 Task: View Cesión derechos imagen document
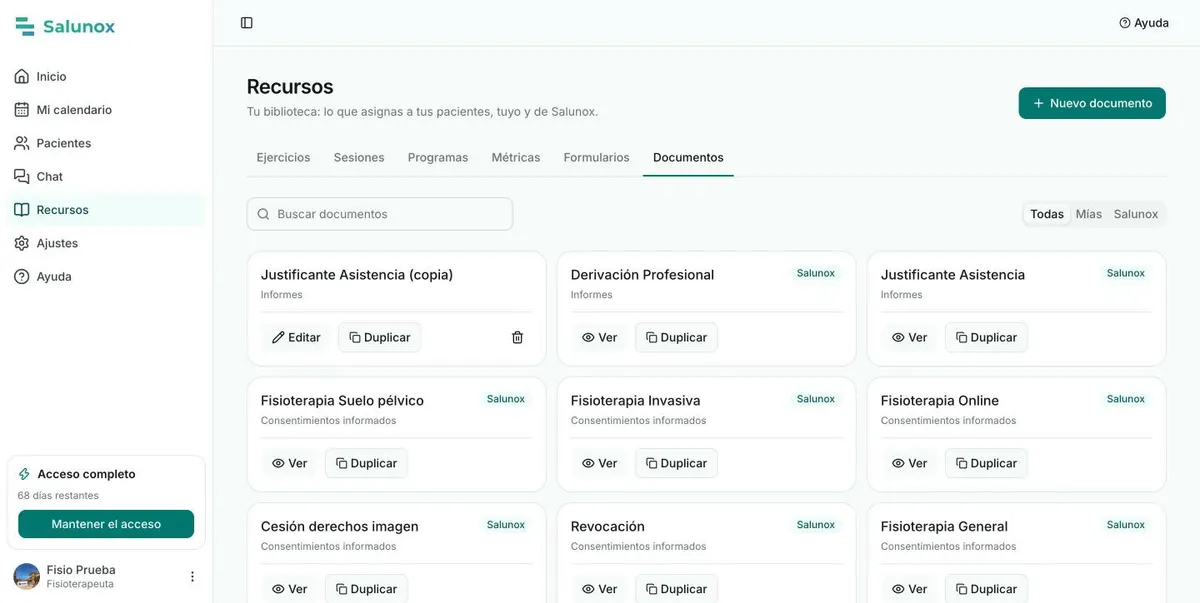[x=290, y=589]
